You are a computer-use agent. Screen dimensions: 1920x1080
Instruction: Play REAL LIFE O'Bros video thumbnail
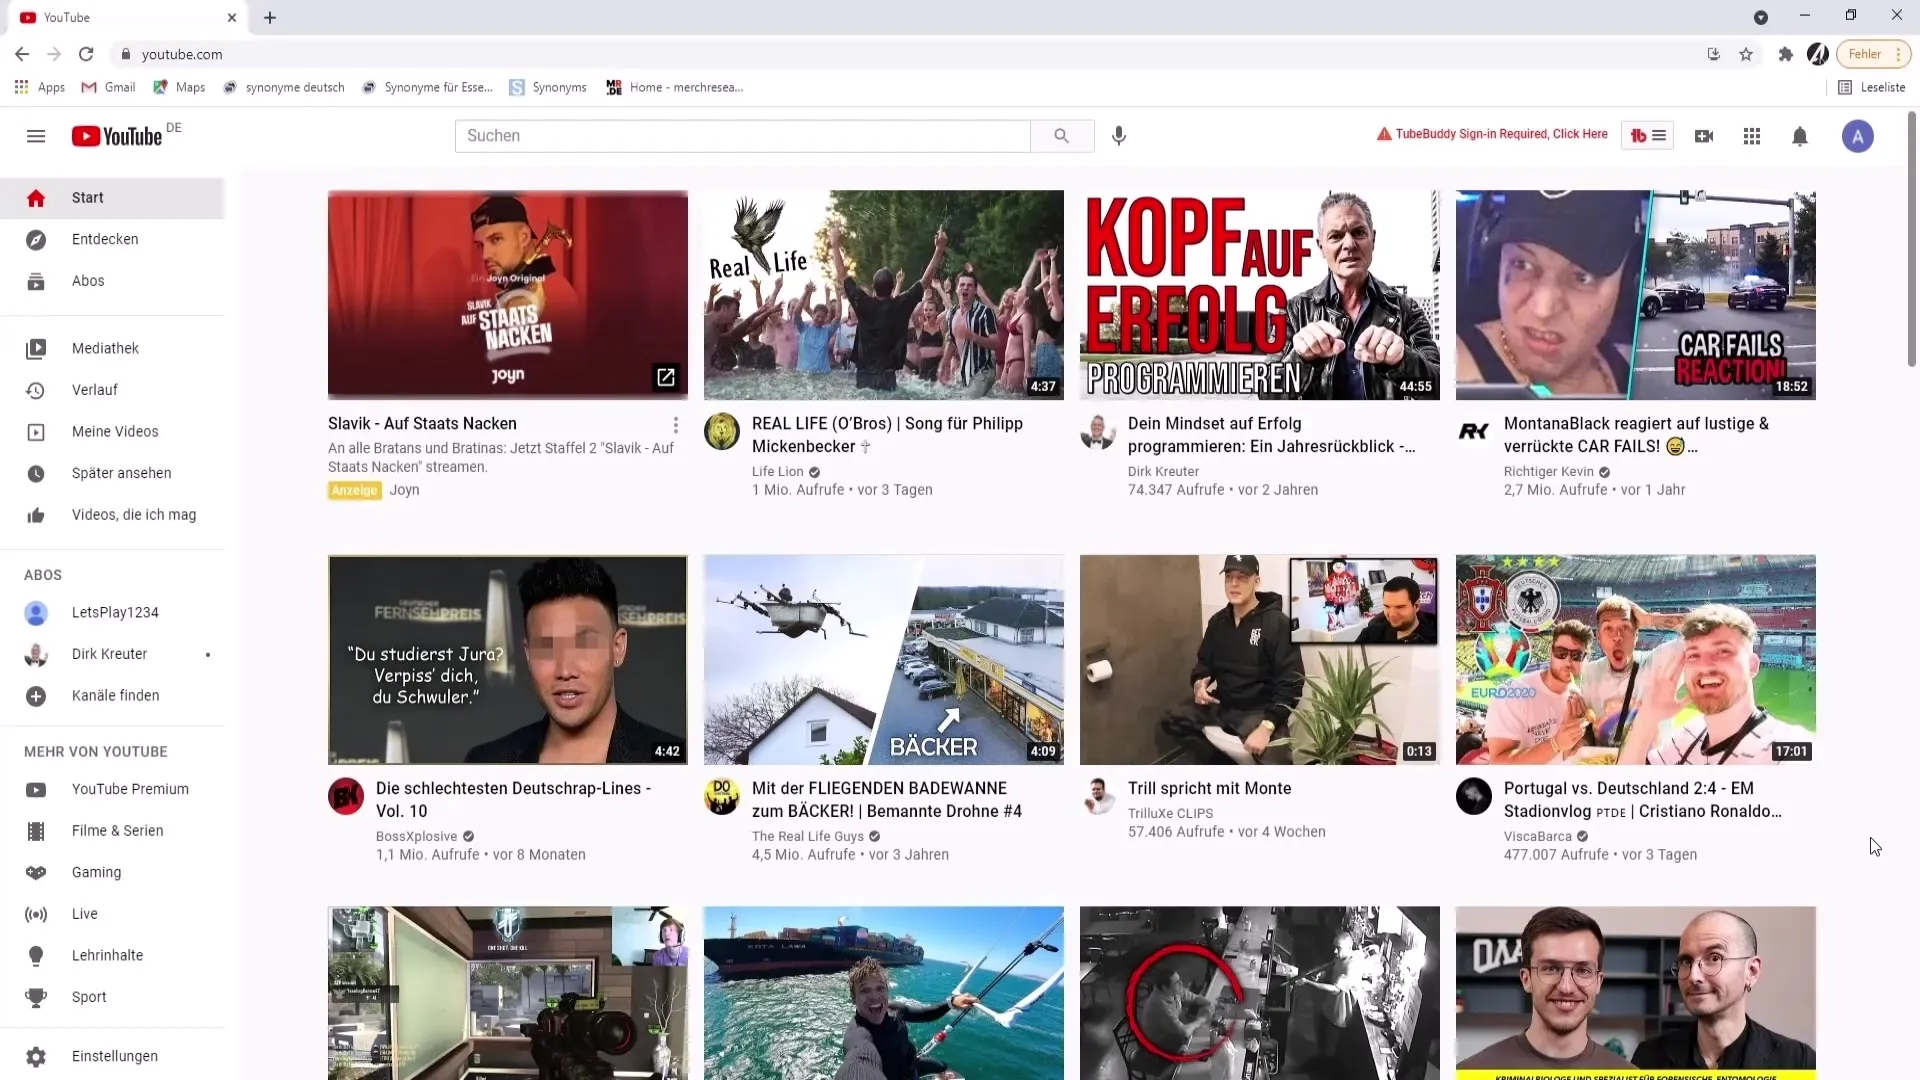pyautogui.click(x=884, y=295)
